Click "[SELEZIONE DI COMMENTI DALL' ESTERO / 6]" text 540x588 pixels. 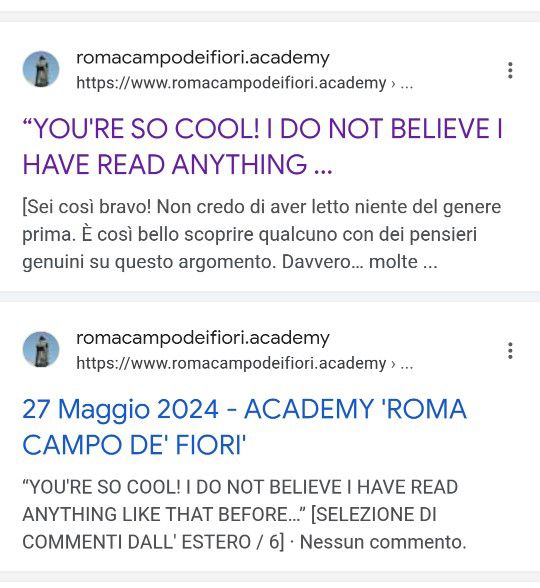(x=230, y=528)
